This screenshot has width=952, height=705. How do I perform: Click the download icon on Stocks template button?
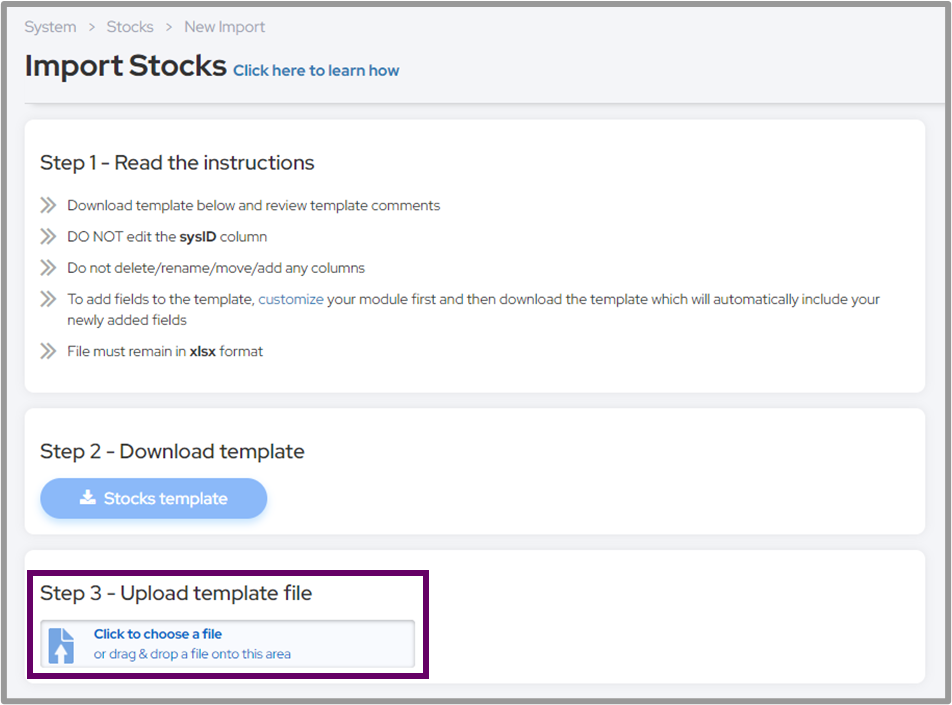click(88, 498)
